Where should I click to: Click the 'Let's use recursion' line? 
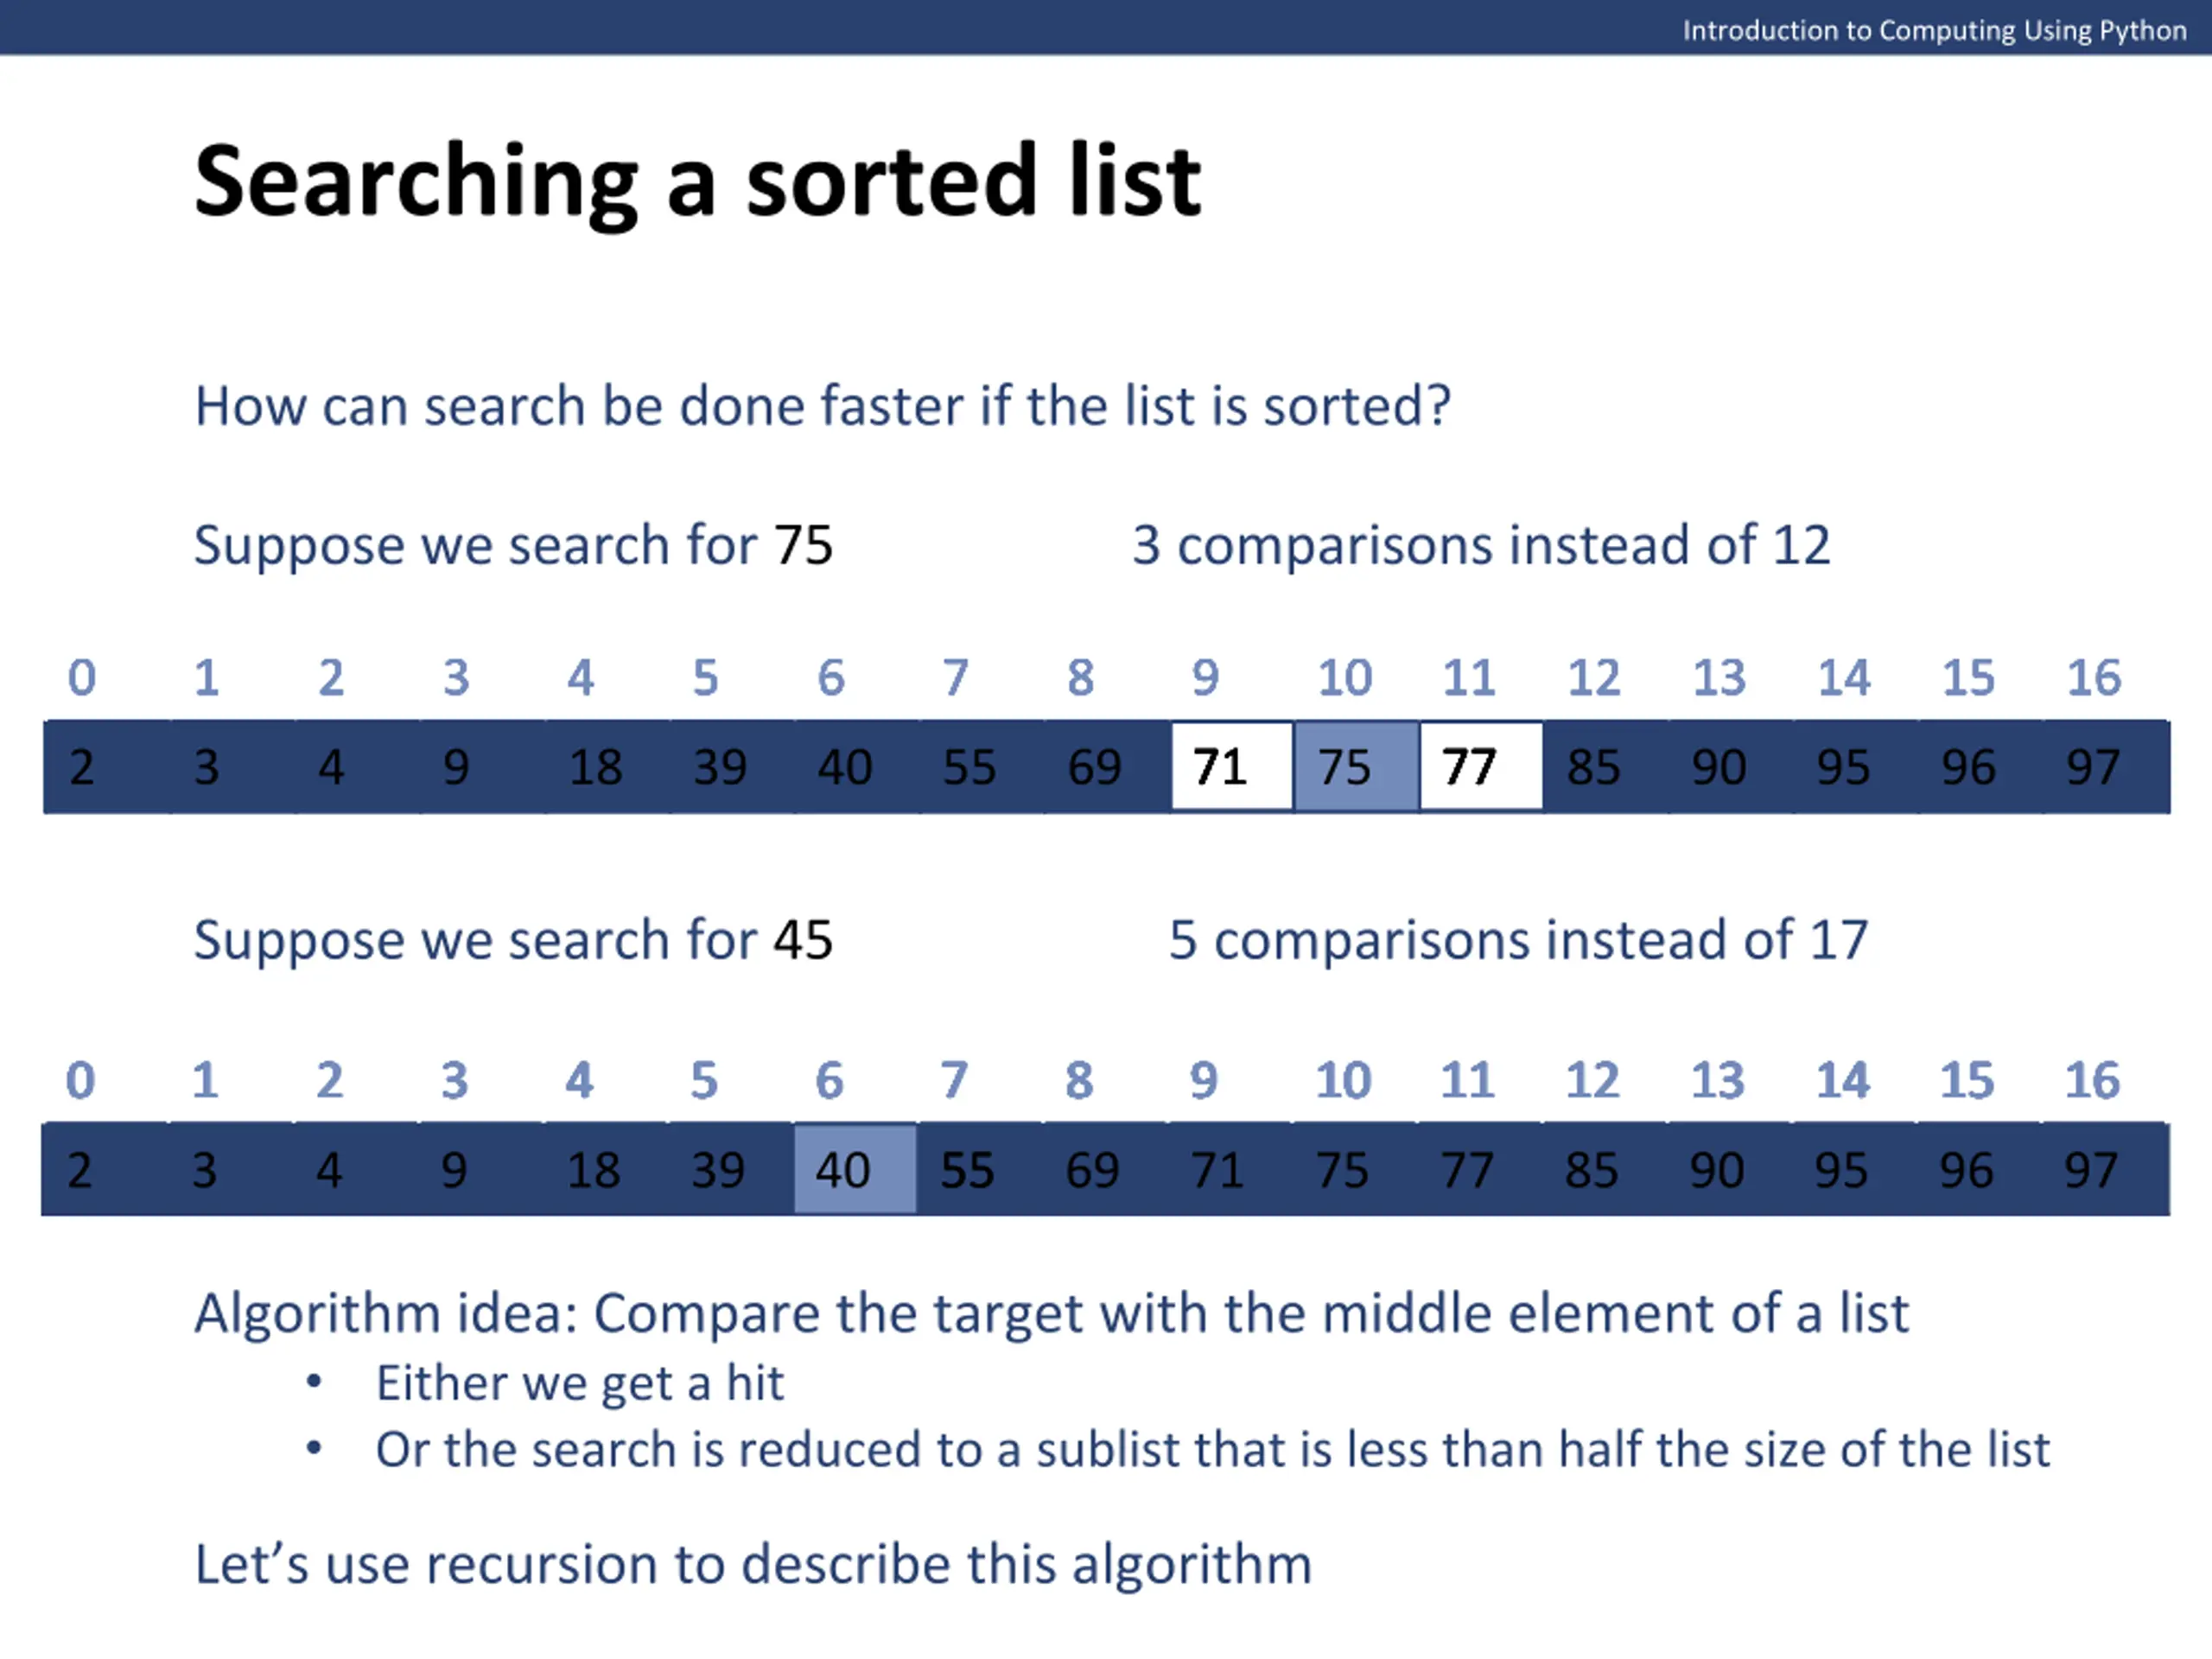(x=752, y=1564)
